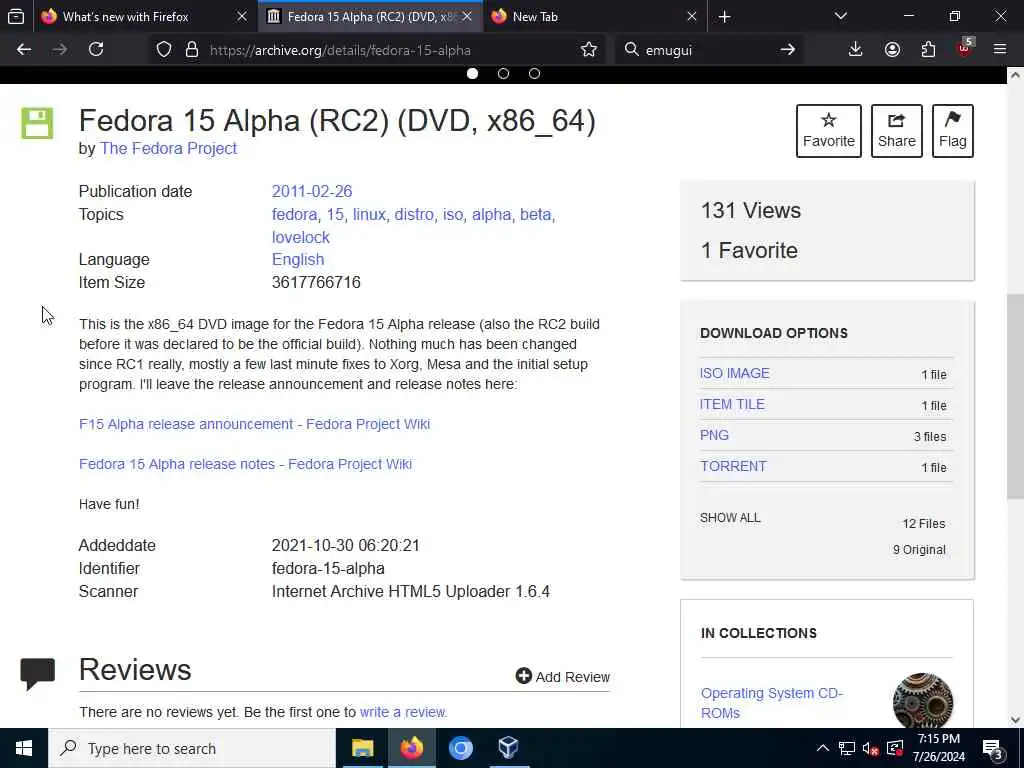The image size is (1024, 768).
Task: Open the Chromium-style blue browser taskbar icon
Action: tap(460, 748)
